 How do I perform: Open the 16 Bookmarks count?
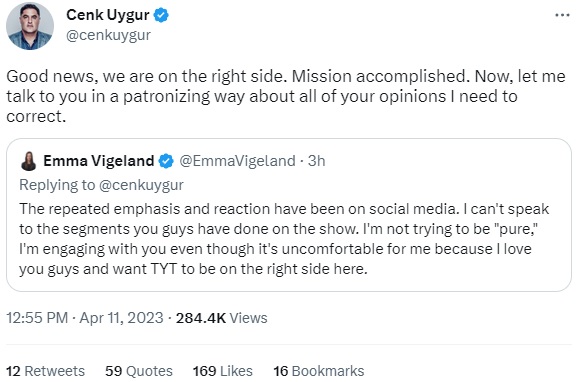click(x=318, y=371)
